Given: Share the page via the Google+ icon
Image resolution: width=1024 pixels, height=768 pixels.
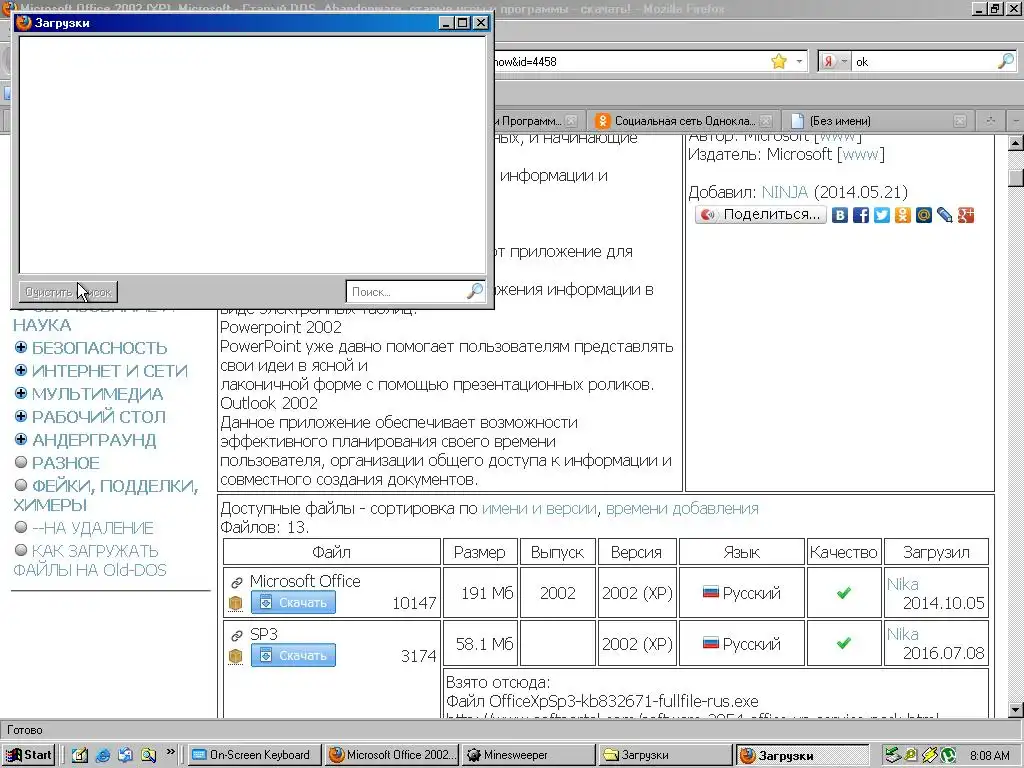Looking at the screenshot, I should pos(965,215).
